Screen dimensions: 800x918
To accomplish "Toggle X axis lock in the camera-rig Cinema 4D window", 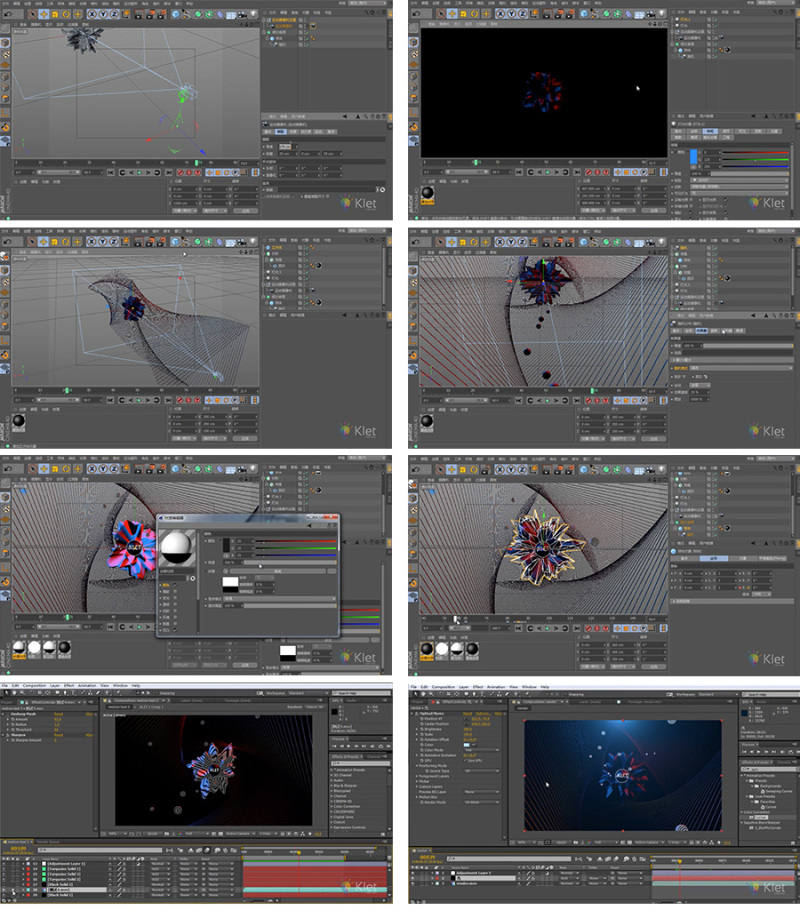I will click(93, 13).
